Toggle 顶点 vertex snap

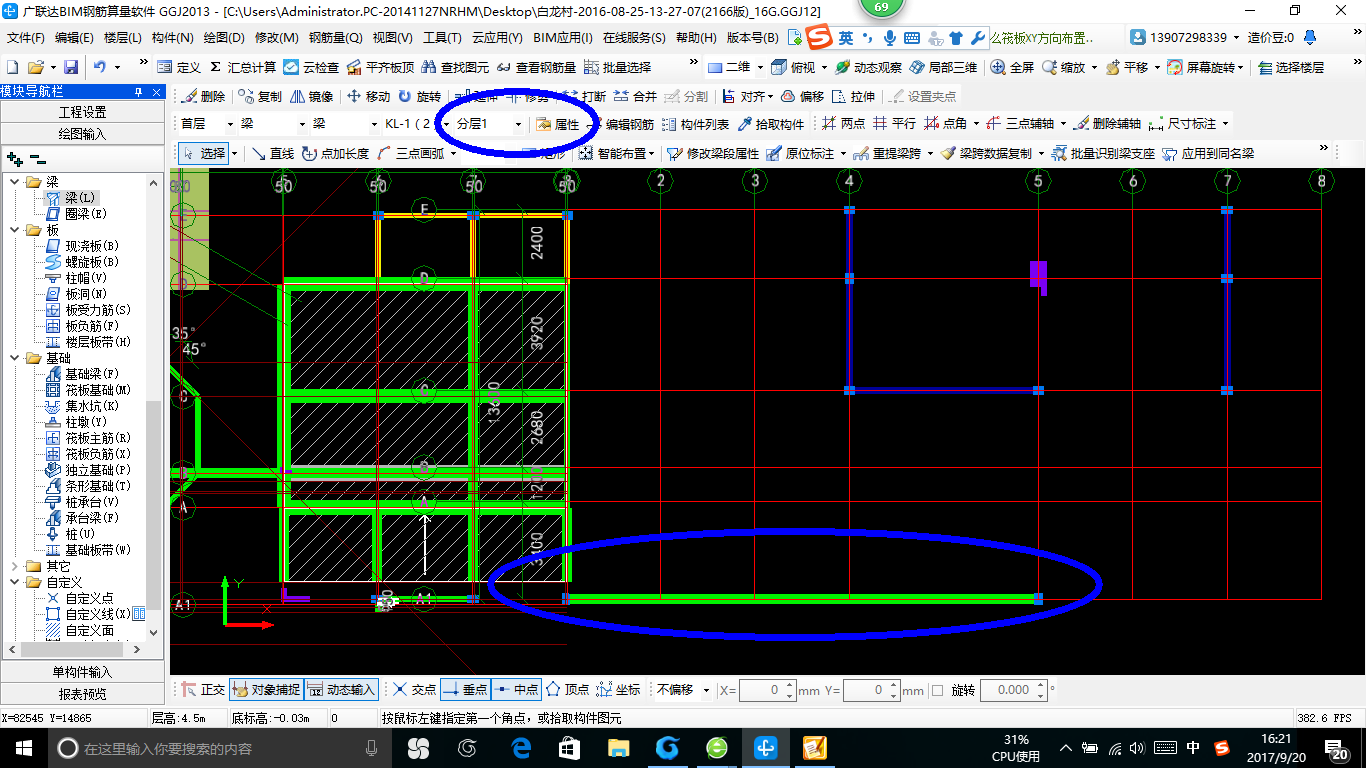(x=567, y=690)
